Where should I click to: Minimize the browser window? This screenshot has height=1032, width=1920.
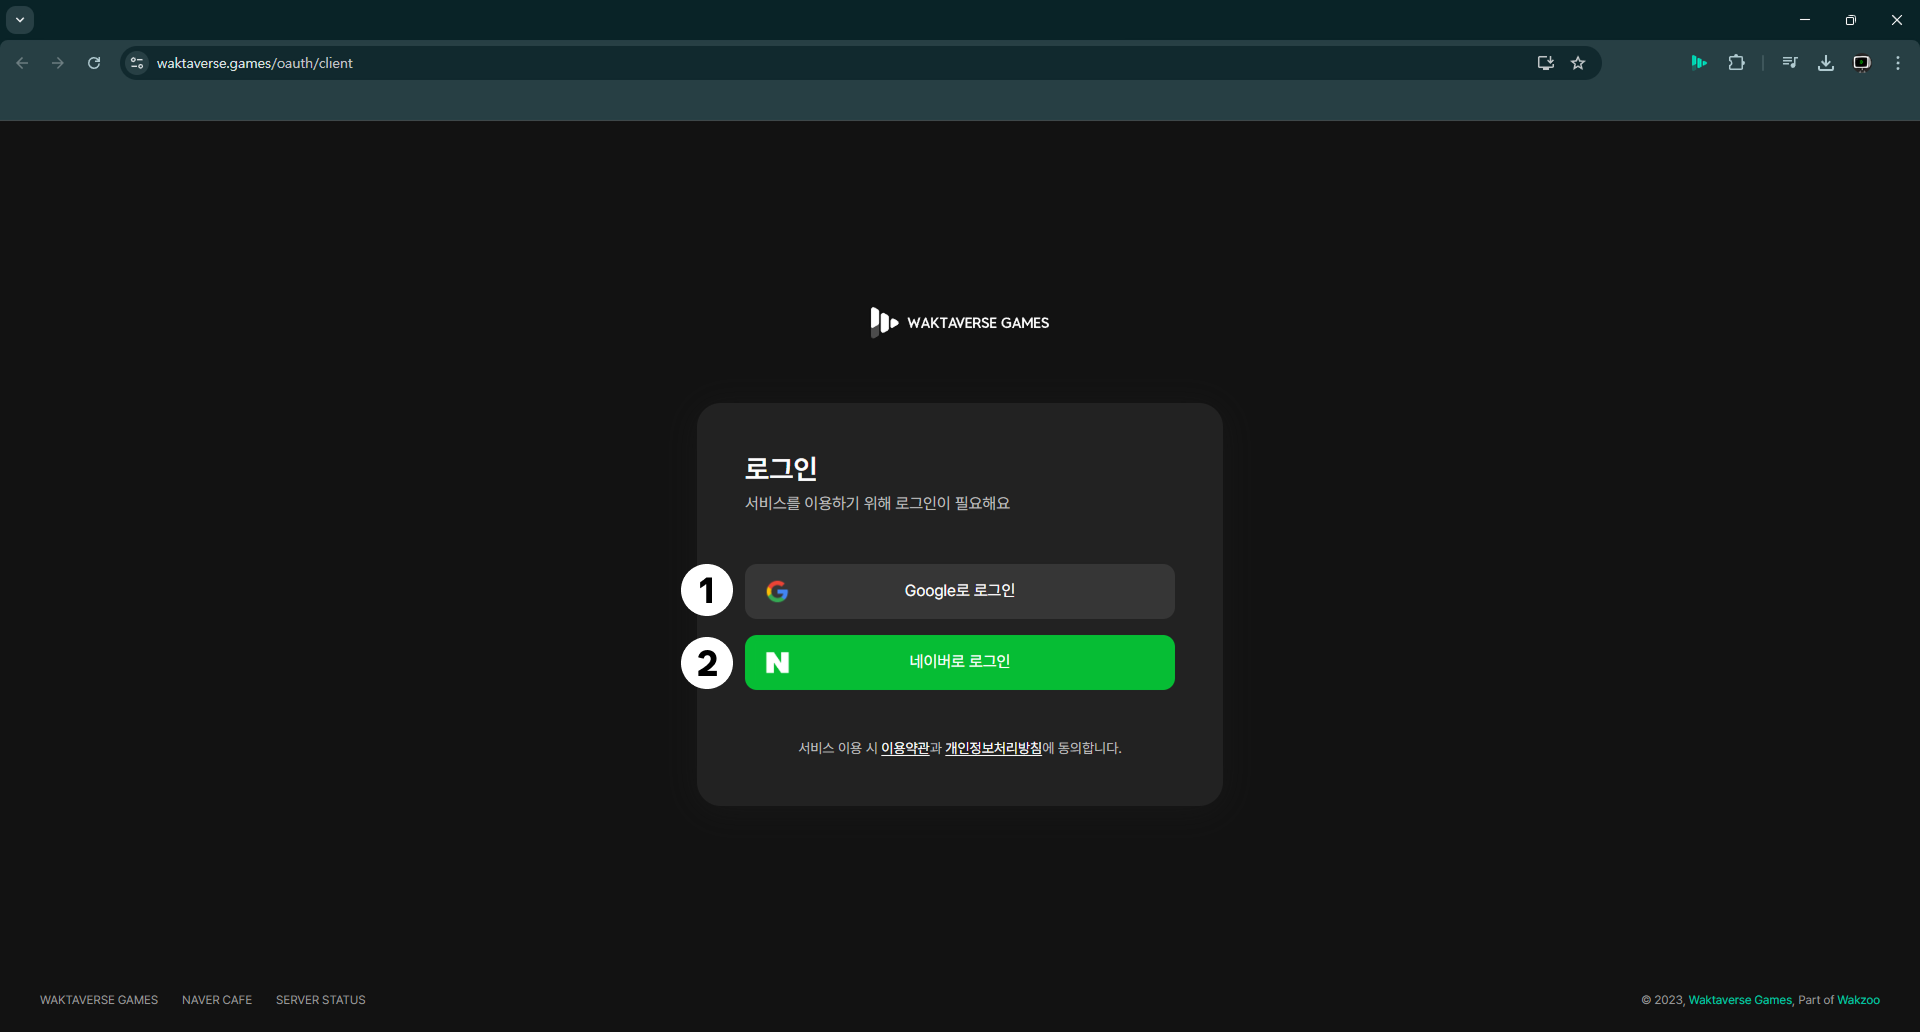[x=1805, y=20]
